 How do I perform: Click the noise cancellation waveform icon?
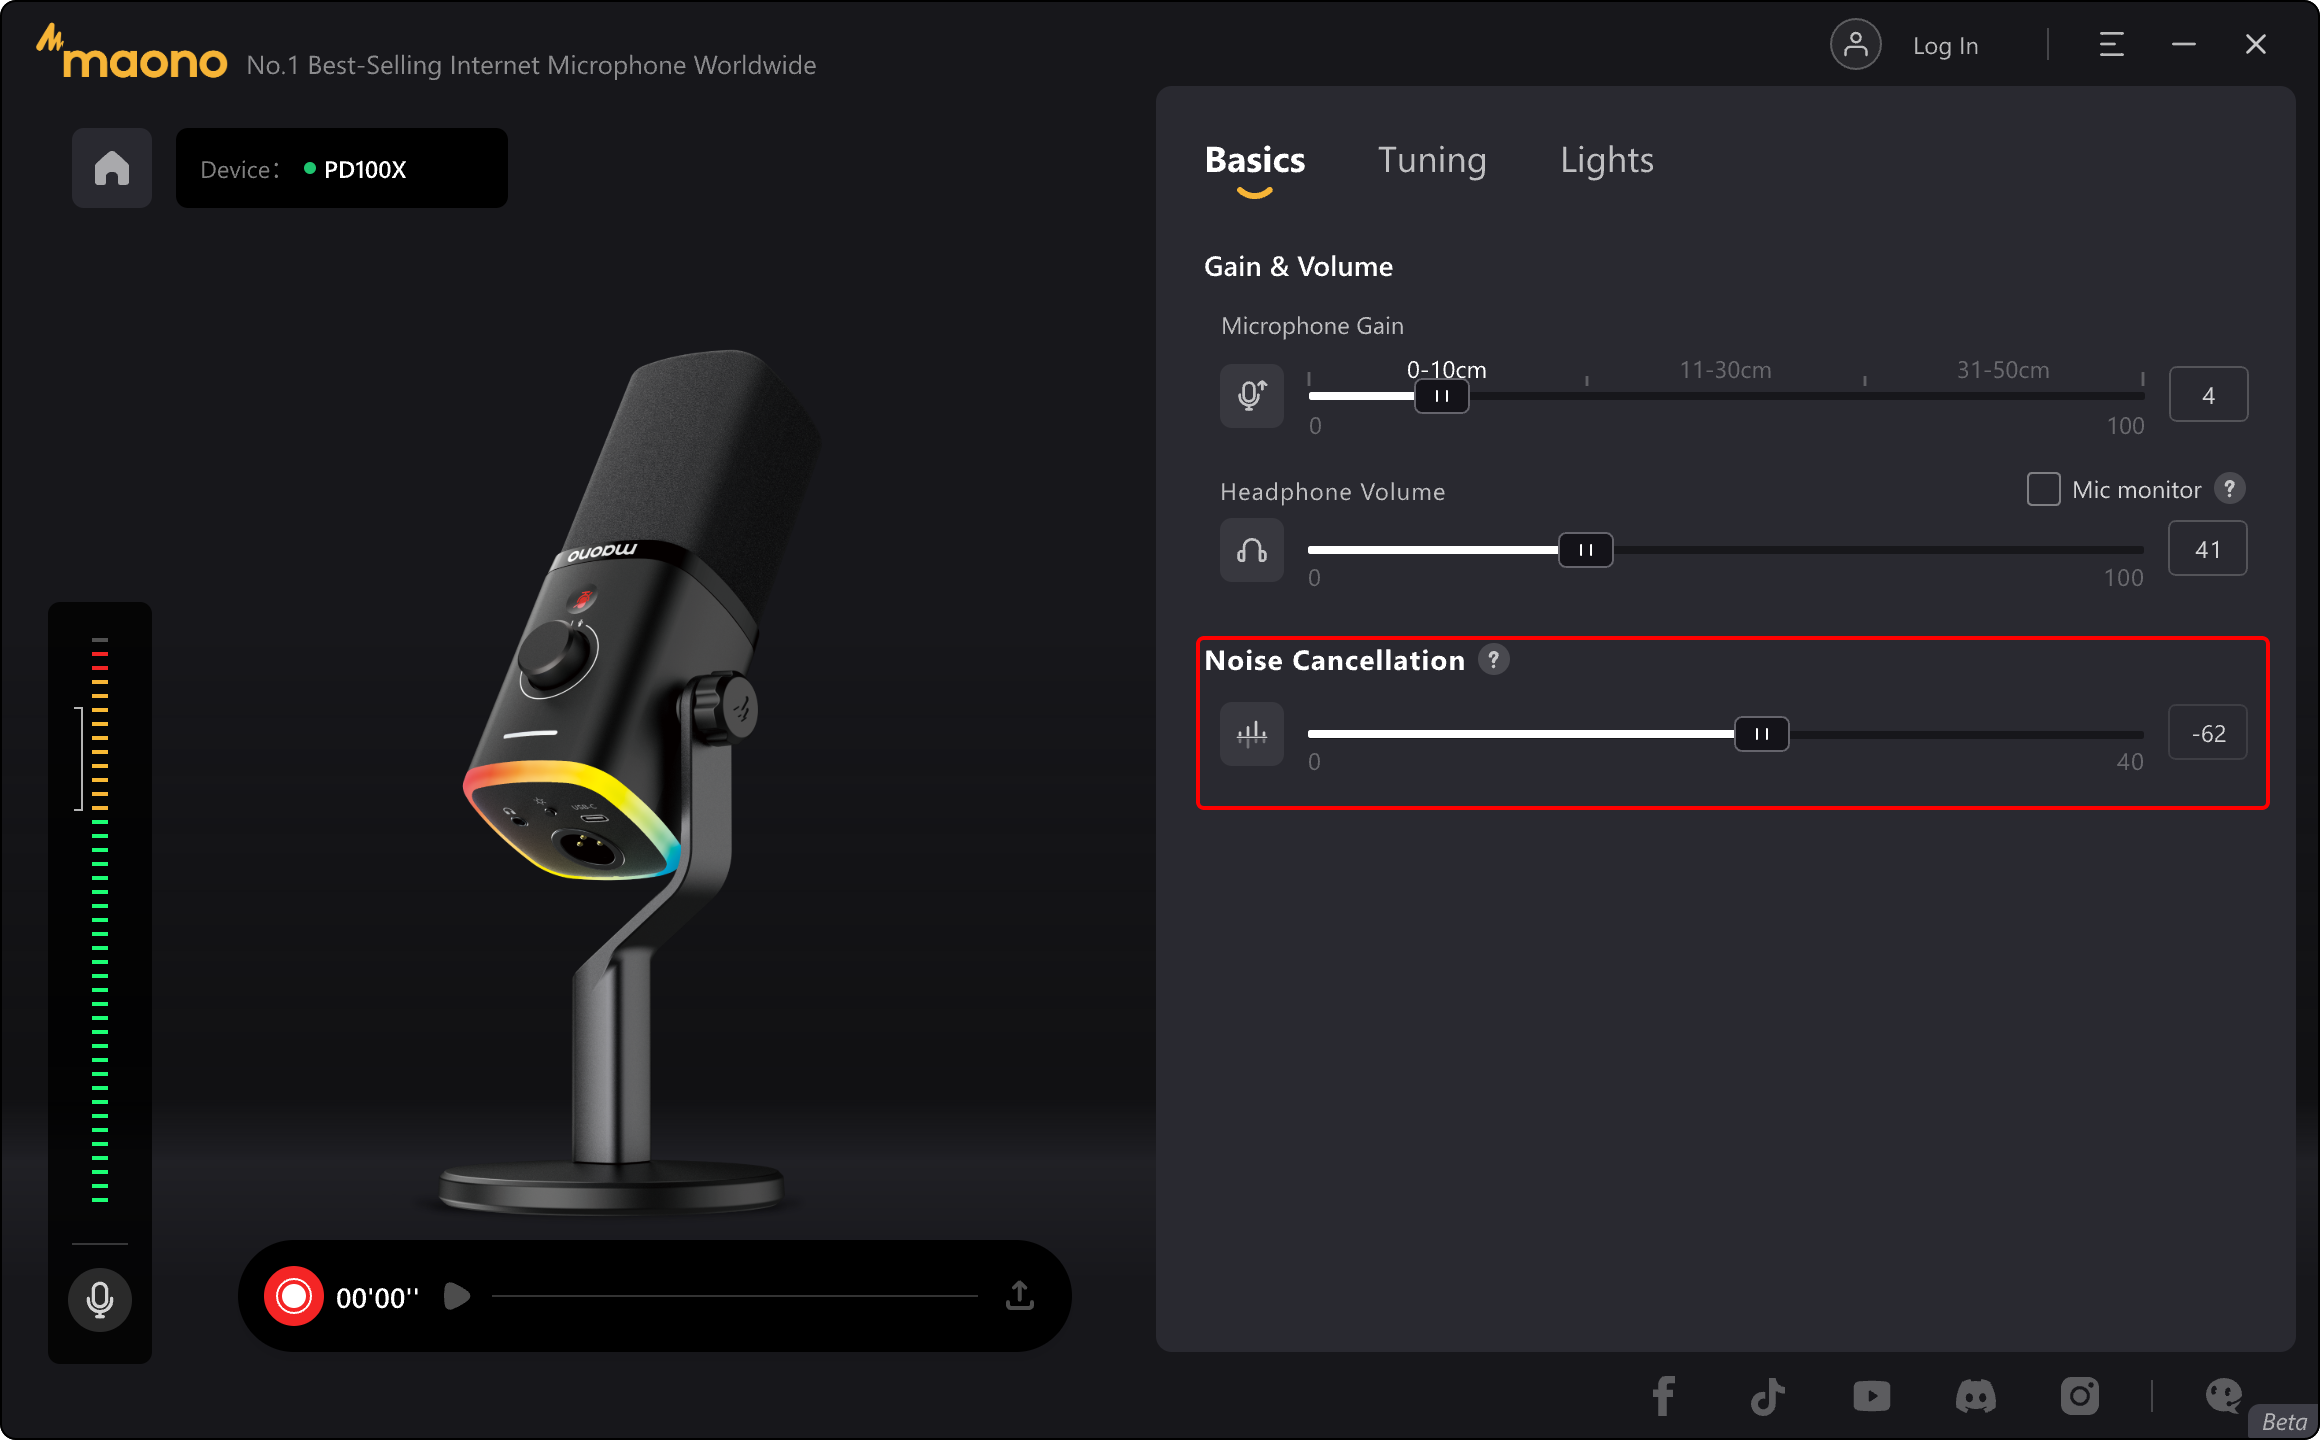[1252, 734]
